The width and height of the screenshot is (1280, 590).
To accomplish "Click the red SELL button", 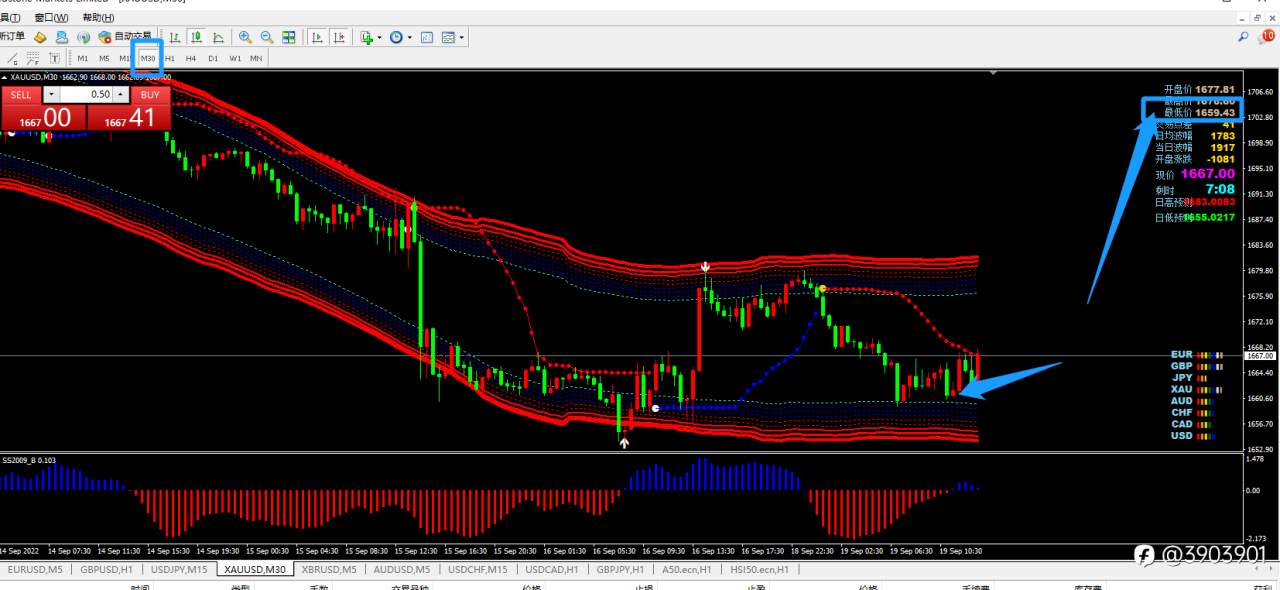I will (x=21, y=95).
